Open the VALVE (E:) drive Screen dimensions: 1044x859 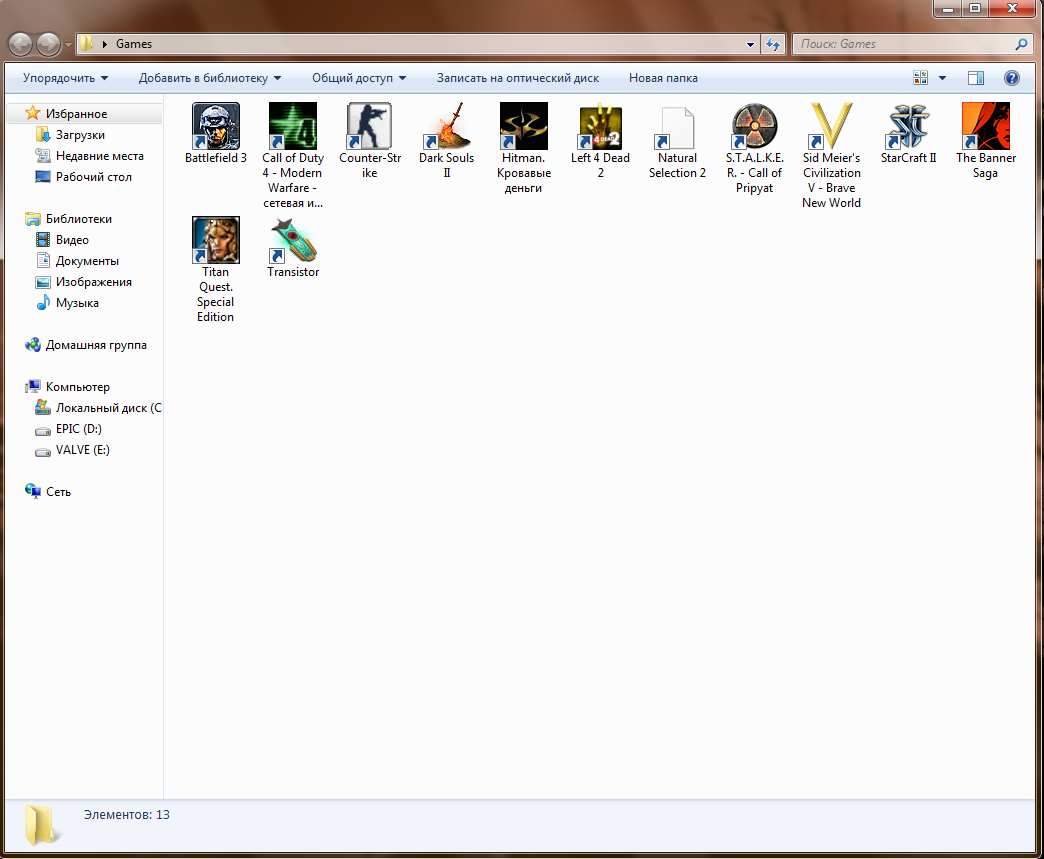coord(83,450)
